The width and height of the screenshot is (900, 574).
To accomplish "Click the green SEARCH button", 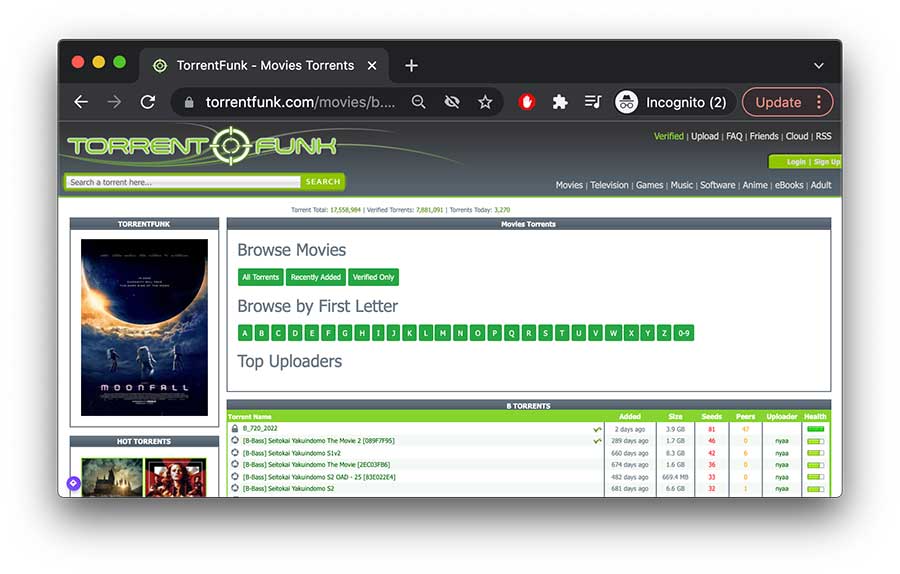I will click(x=323, y=182).
